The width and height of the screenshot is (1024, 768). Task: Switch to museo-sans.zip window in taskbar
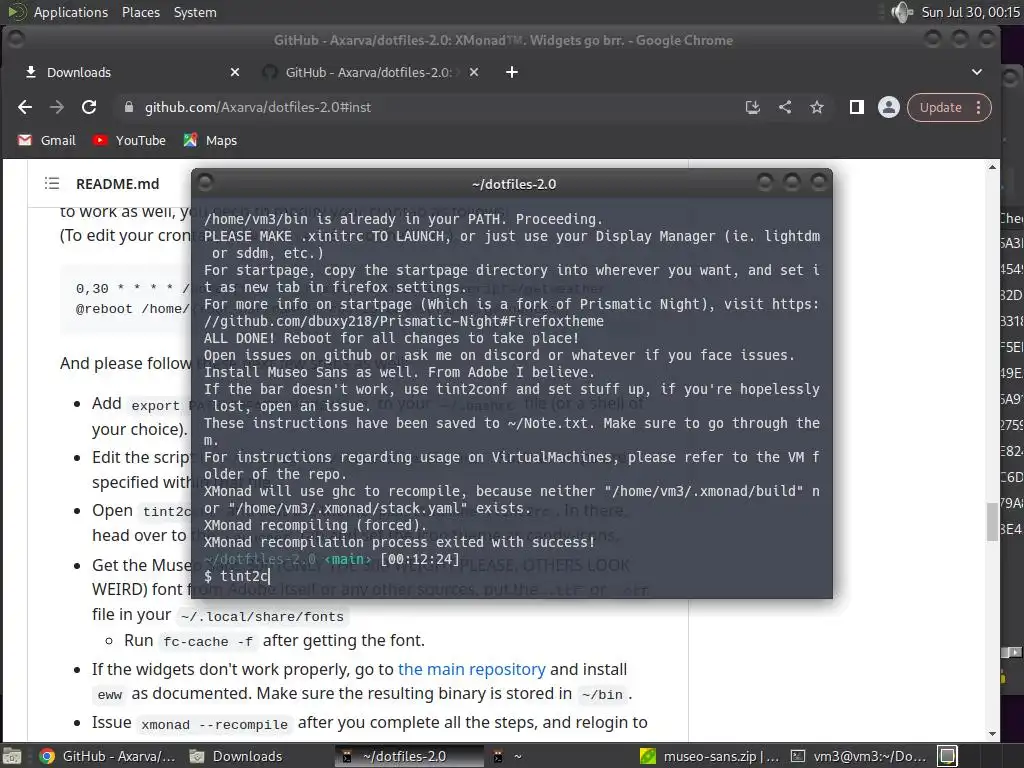[x=709, y=756]
